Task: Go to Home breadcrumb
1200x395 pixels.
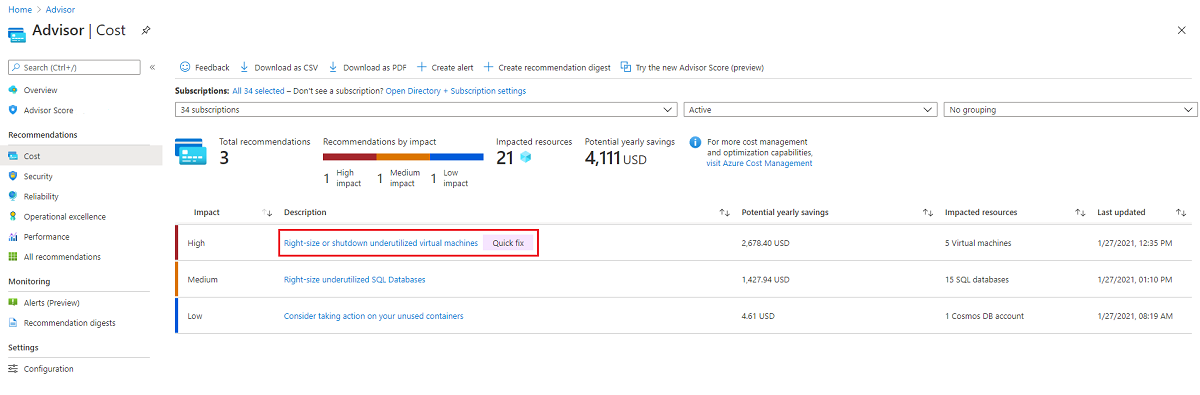Action: point(19,9)
